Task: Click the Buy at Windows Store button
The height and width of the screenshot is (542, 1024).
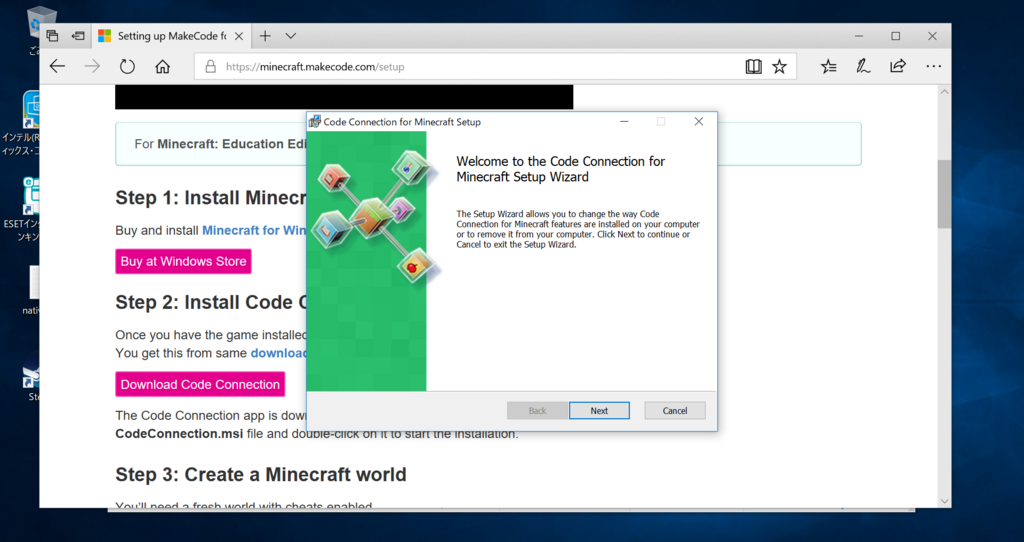Action: (184, 261)
